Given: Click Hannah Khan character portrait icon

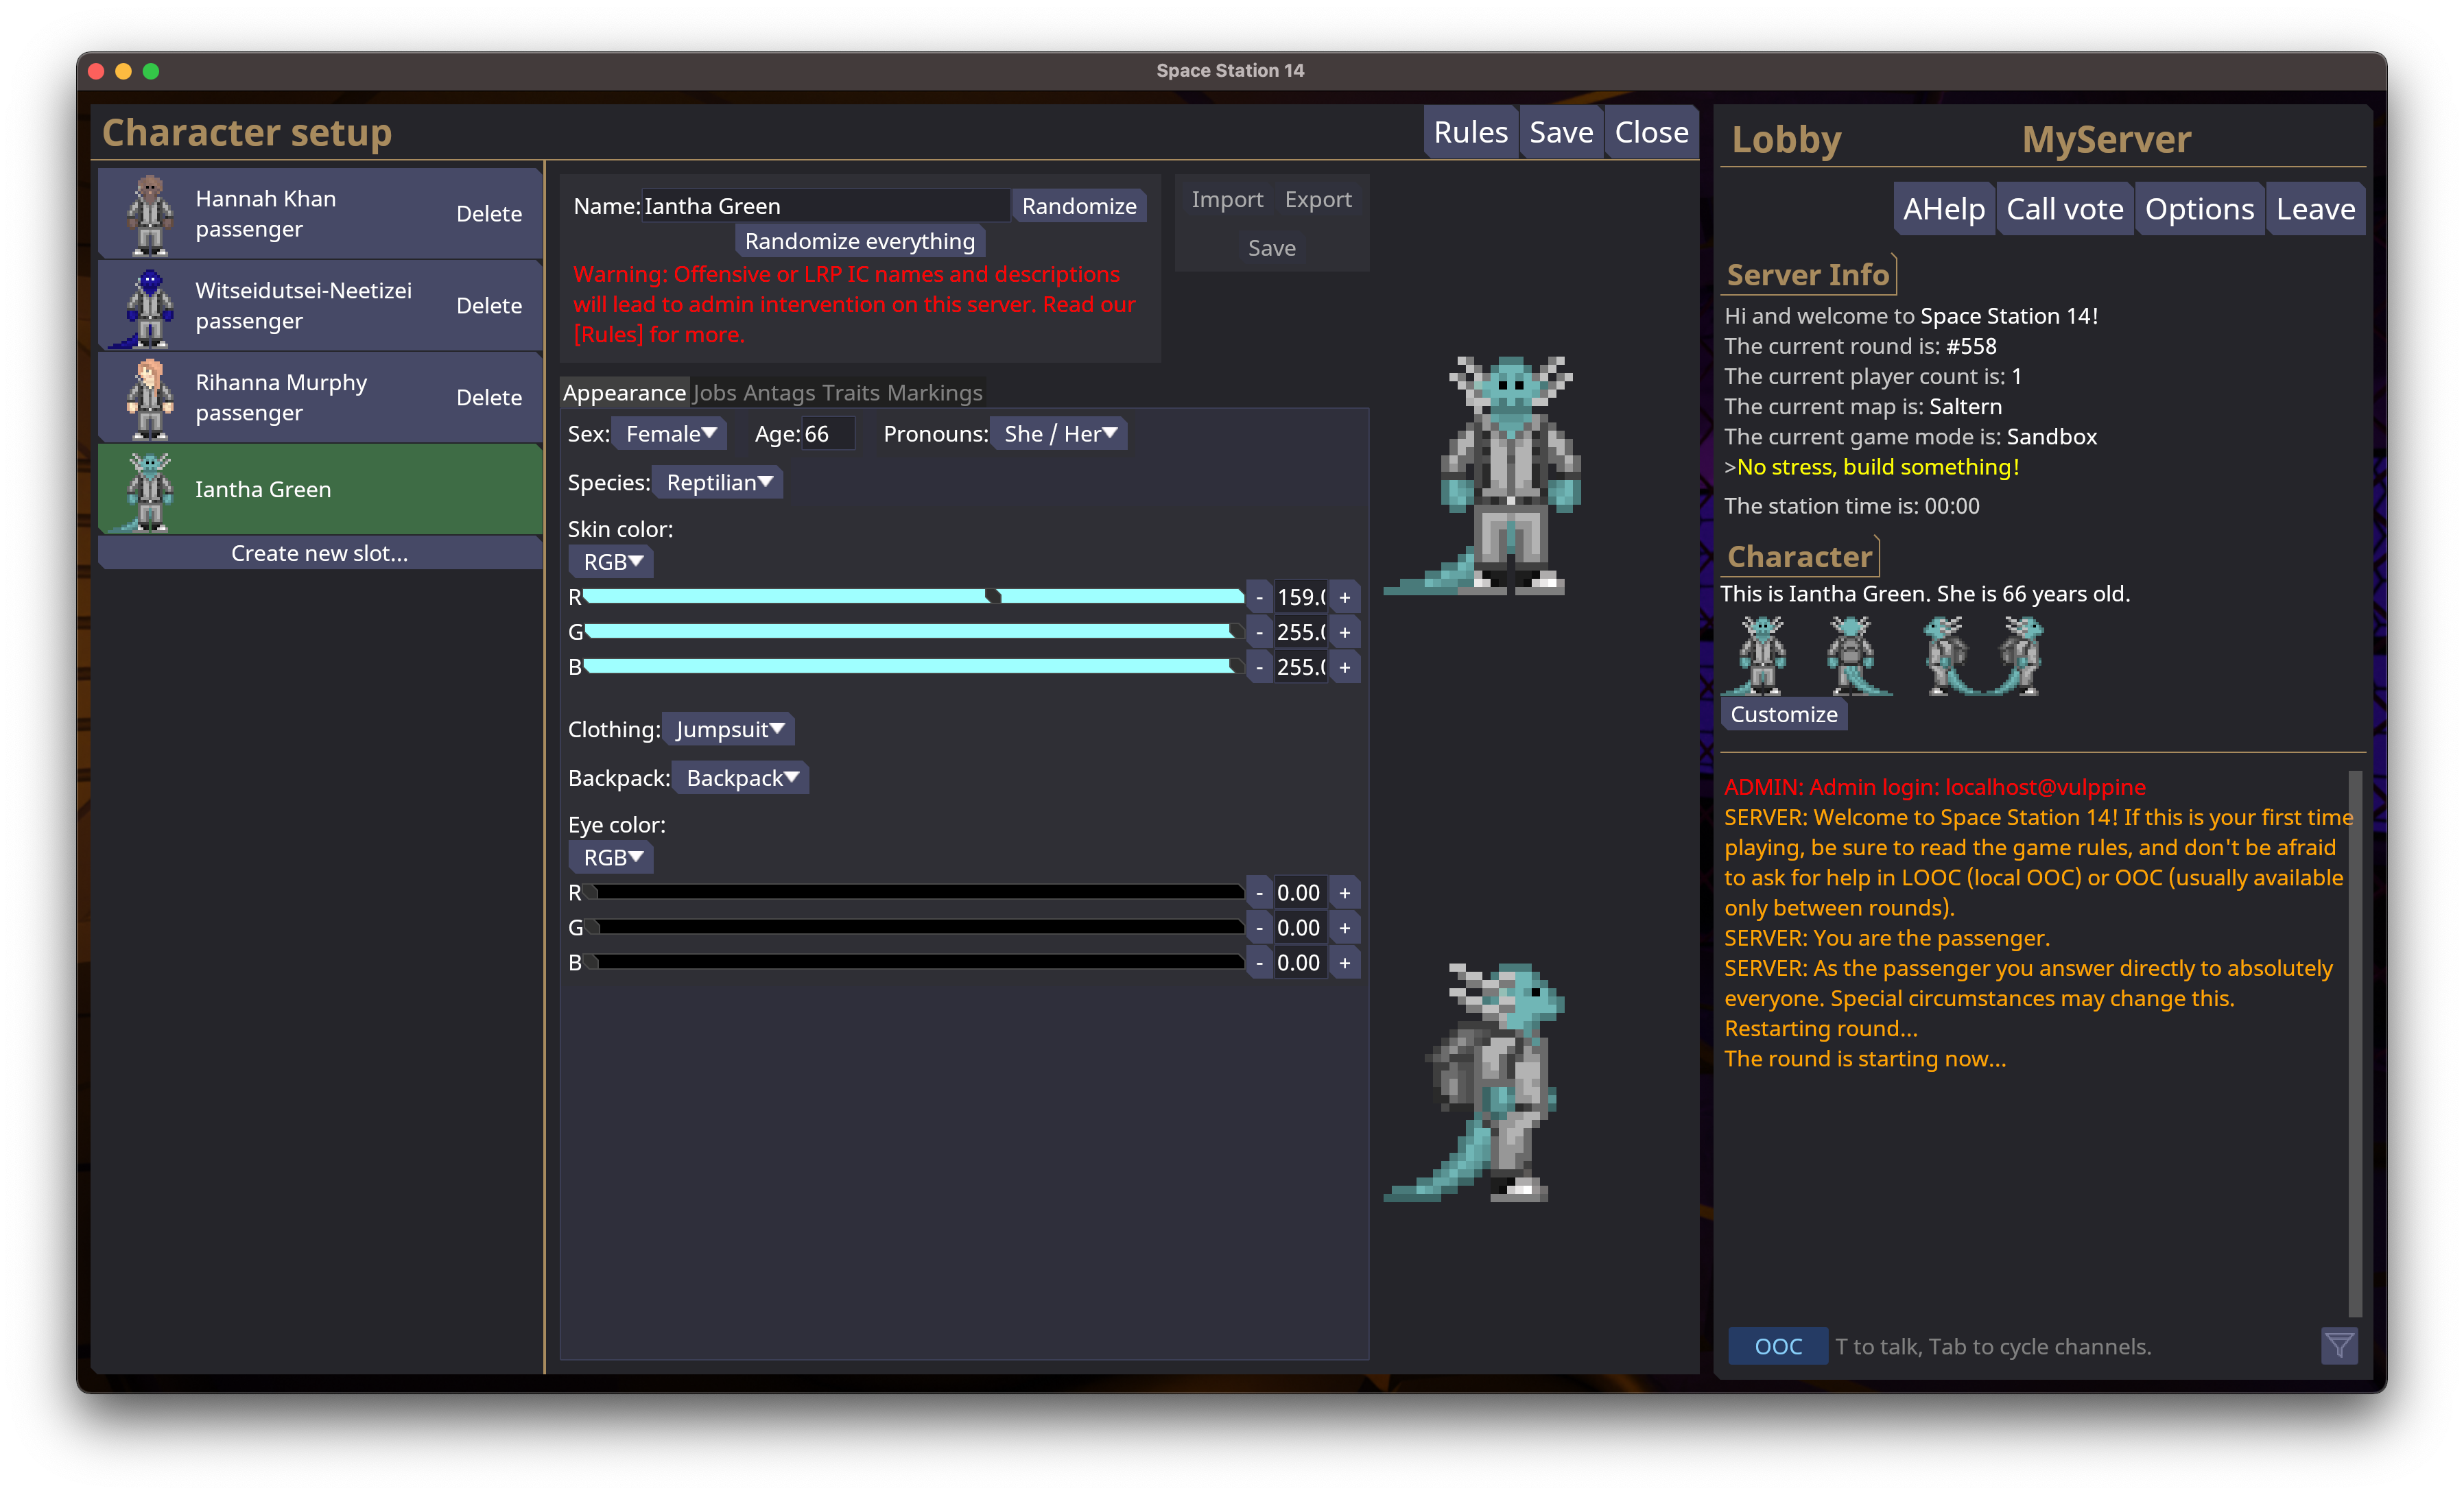Looking at the screenshot, I should click(150, 214).
